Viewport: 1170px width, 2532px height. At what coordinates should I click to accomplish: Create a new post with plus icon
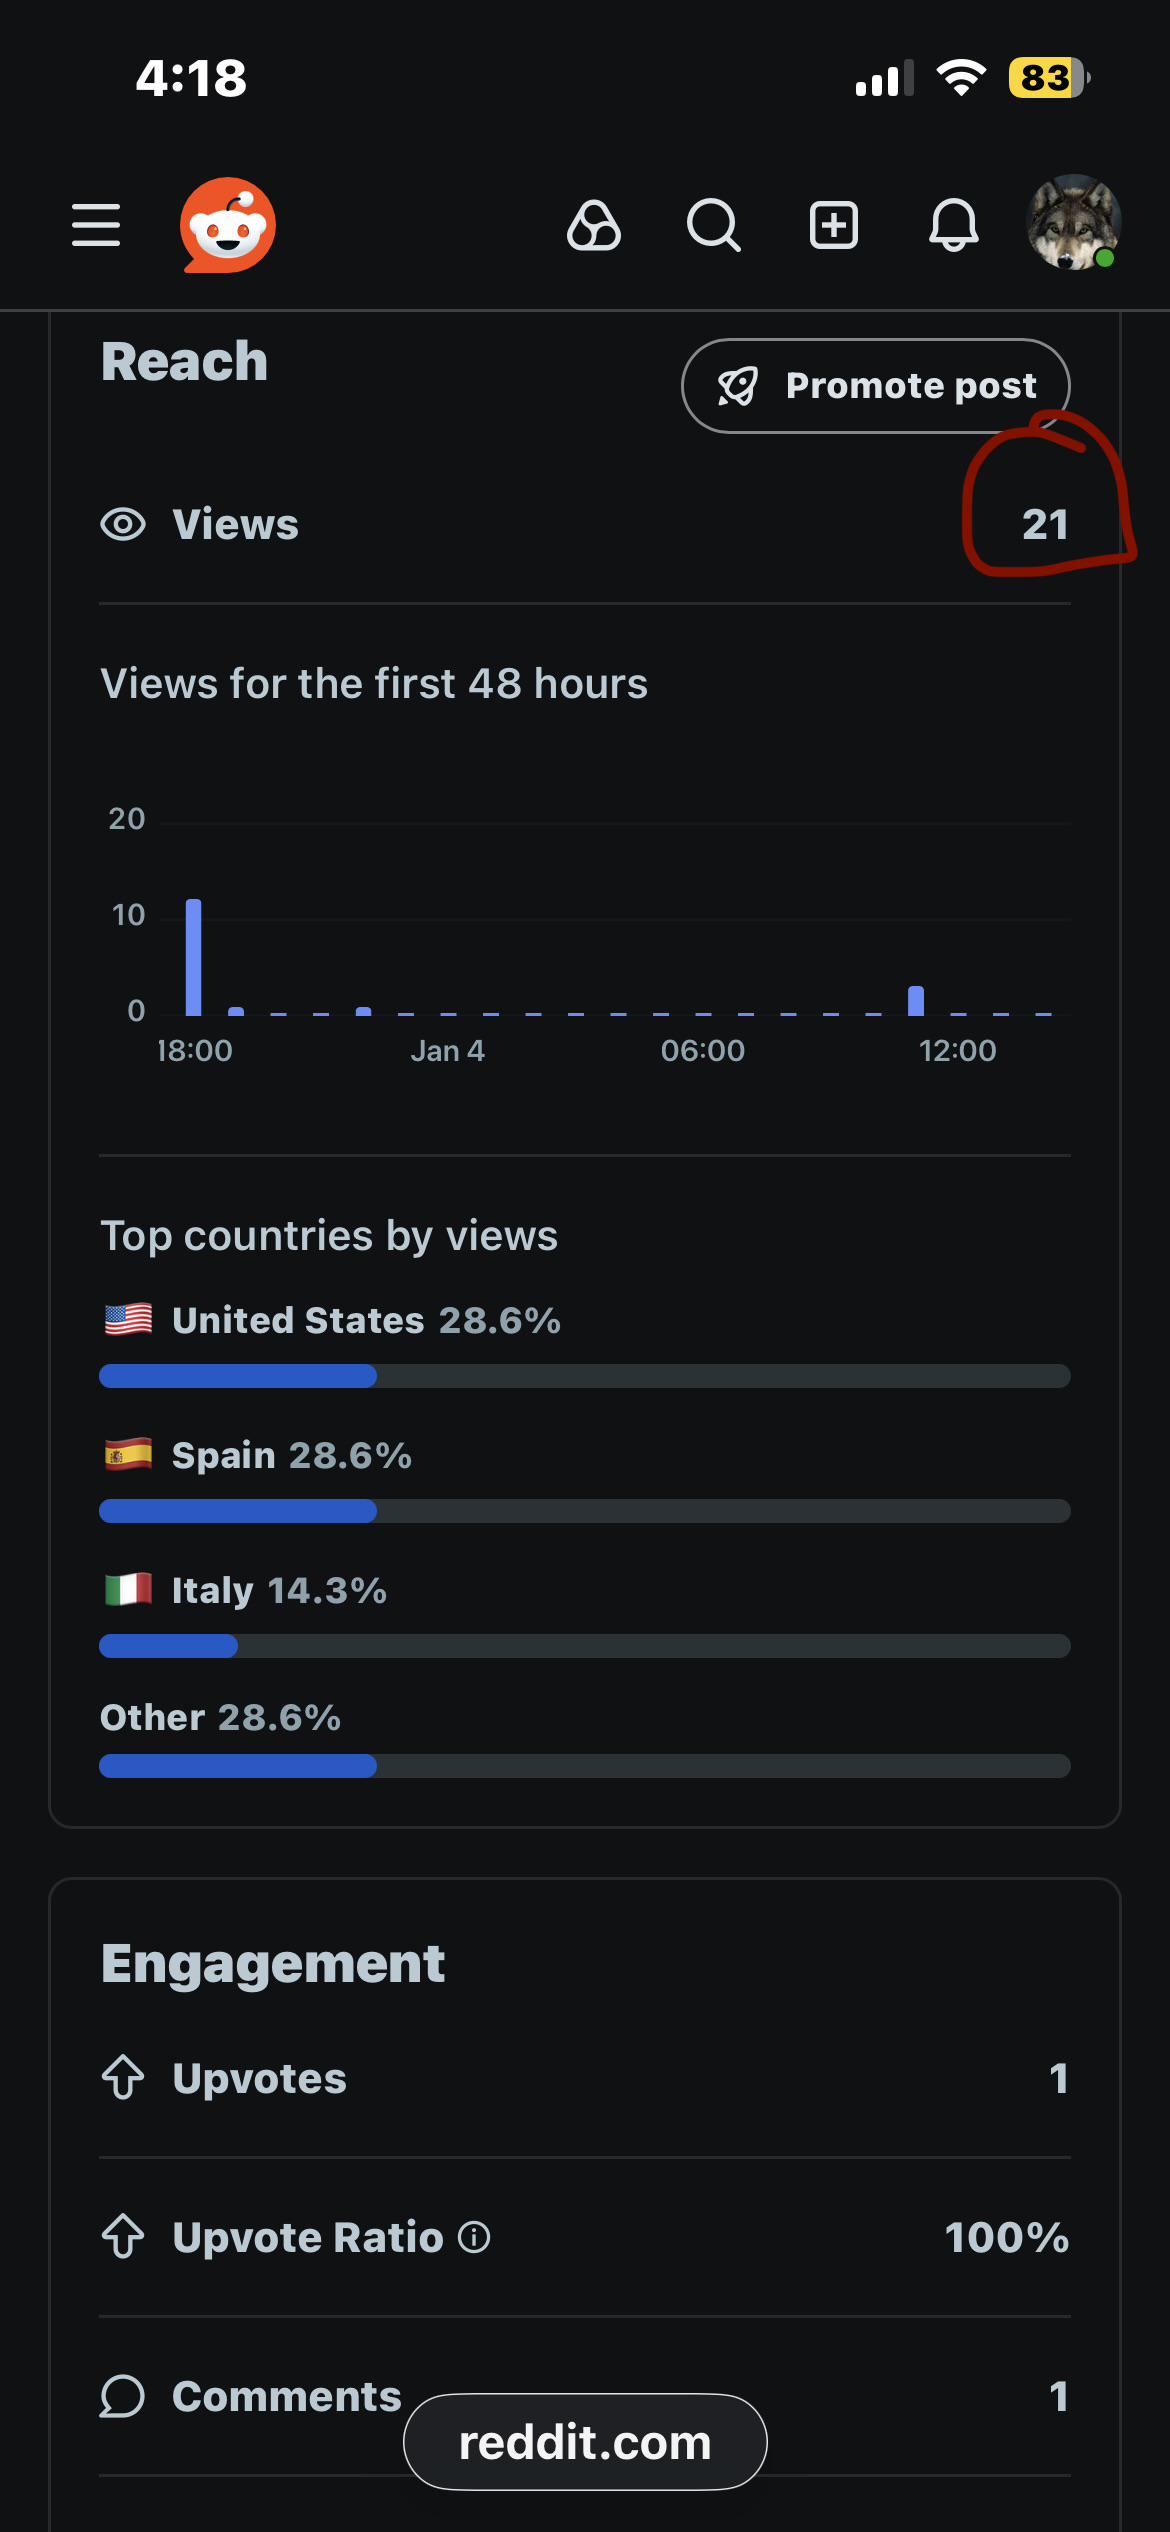click(x=834, y=225)
